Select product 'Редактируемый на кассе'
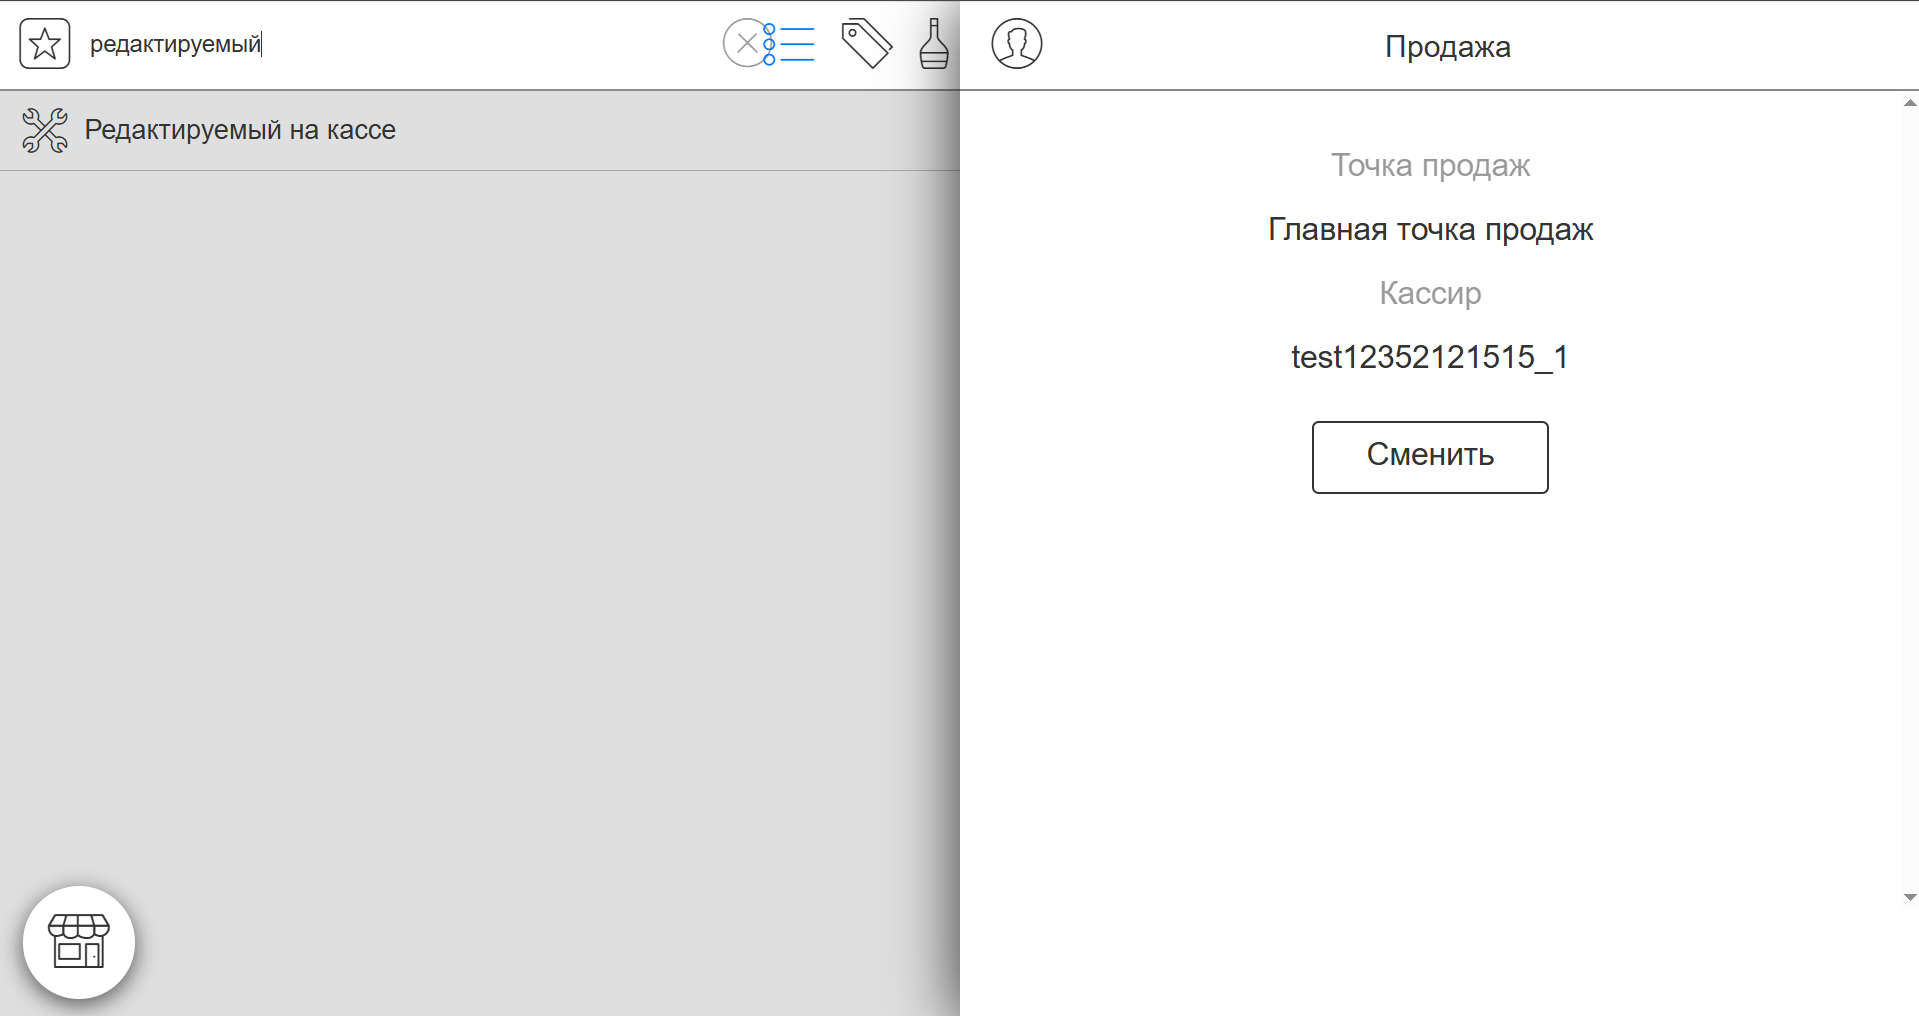This screenshot has width=1919, height=1016. pos(480,130)
